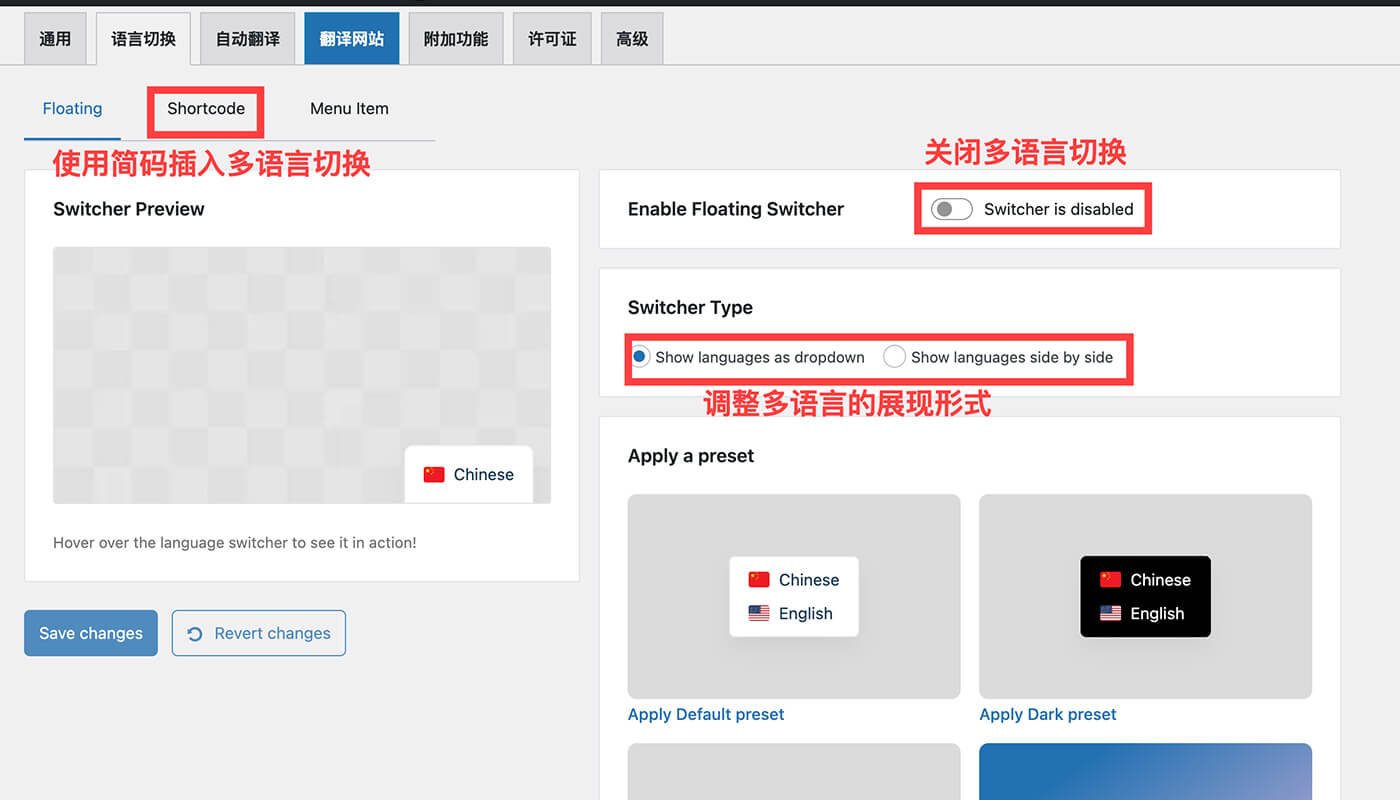Select 'Show languages as dropdown' option

[641, 356]
